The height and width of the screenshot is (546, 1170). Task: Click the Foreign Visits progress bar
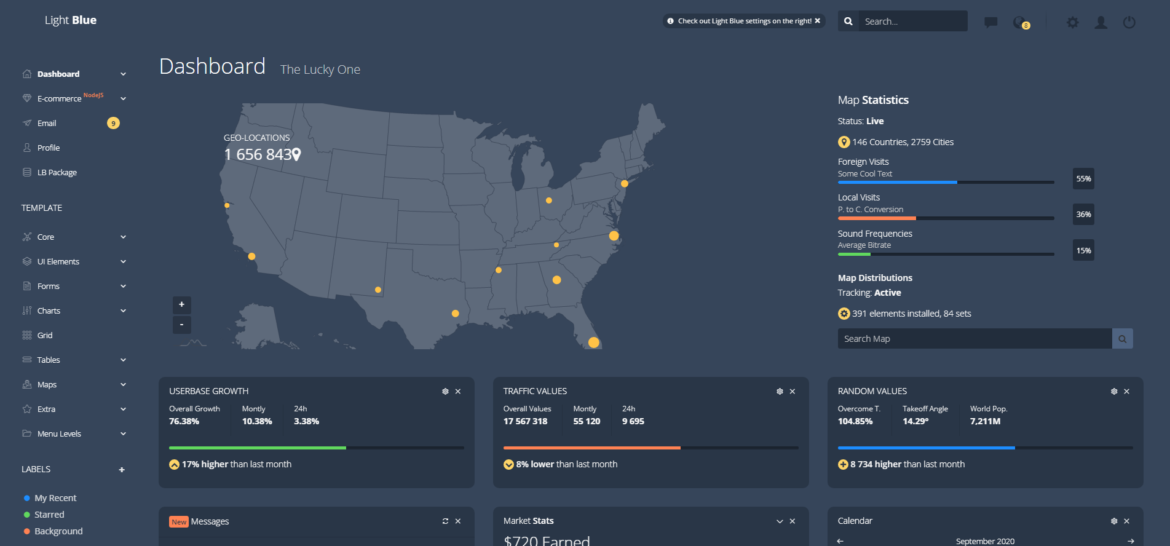[945, 182]
